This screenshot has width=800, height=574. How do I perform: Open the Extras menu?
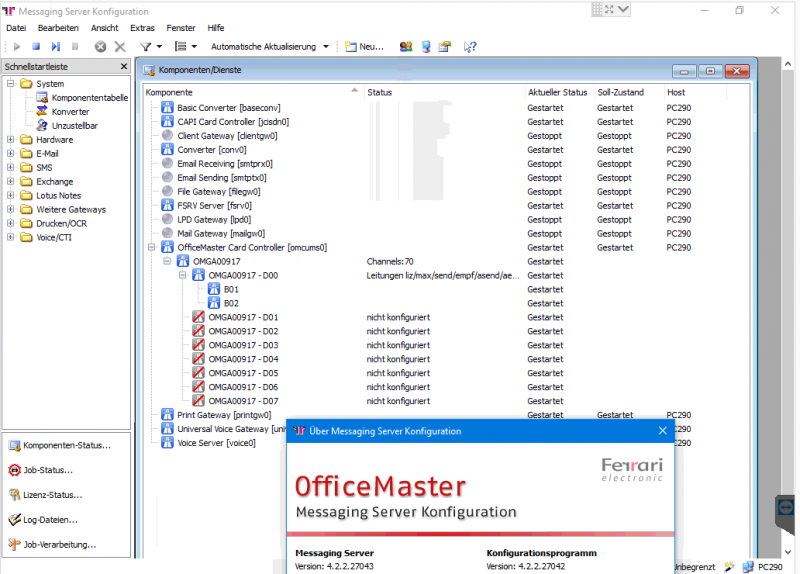click(142, 28)
